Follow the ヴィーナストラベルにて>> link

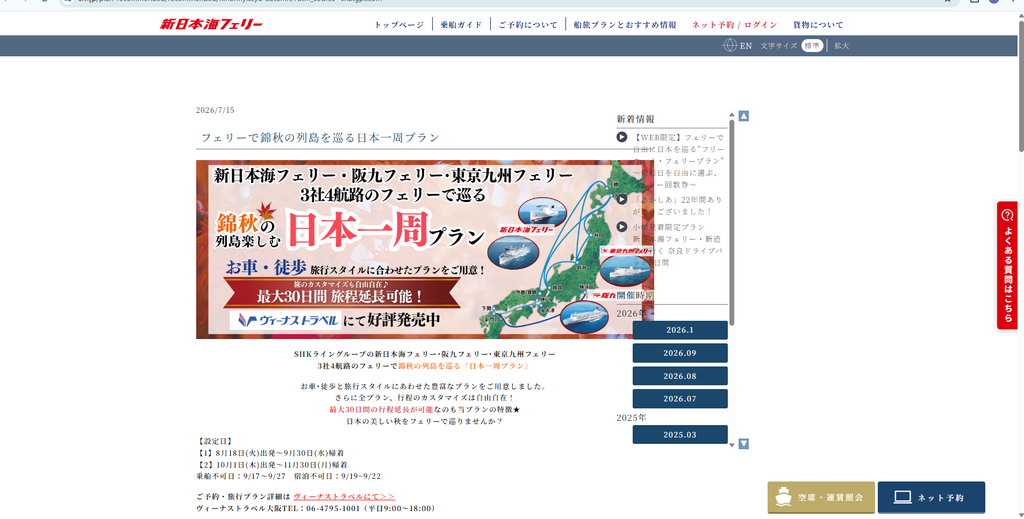(x=344, y=497)
